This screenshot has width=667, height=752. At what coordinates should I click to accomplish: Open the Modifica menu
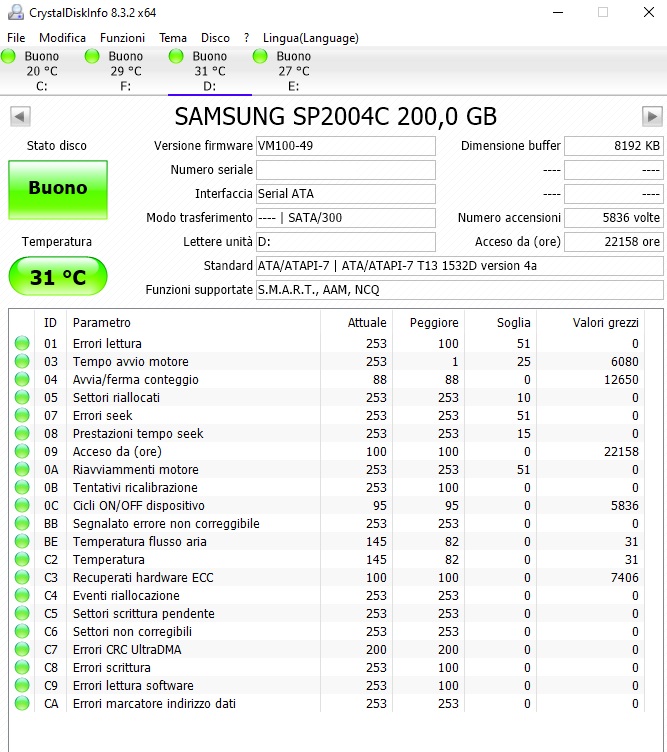tap(62, 38)
